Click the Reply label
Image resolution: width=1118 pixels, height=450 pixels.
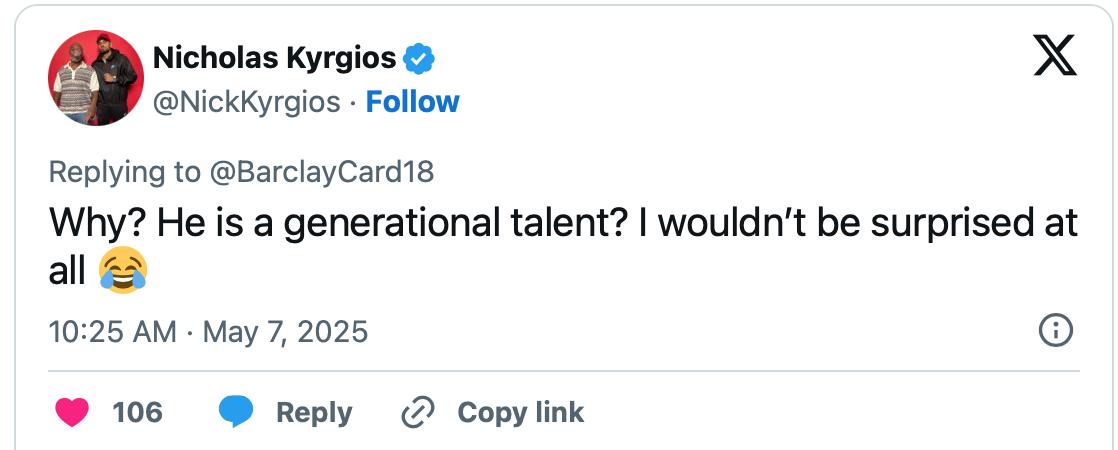point(314,412)
